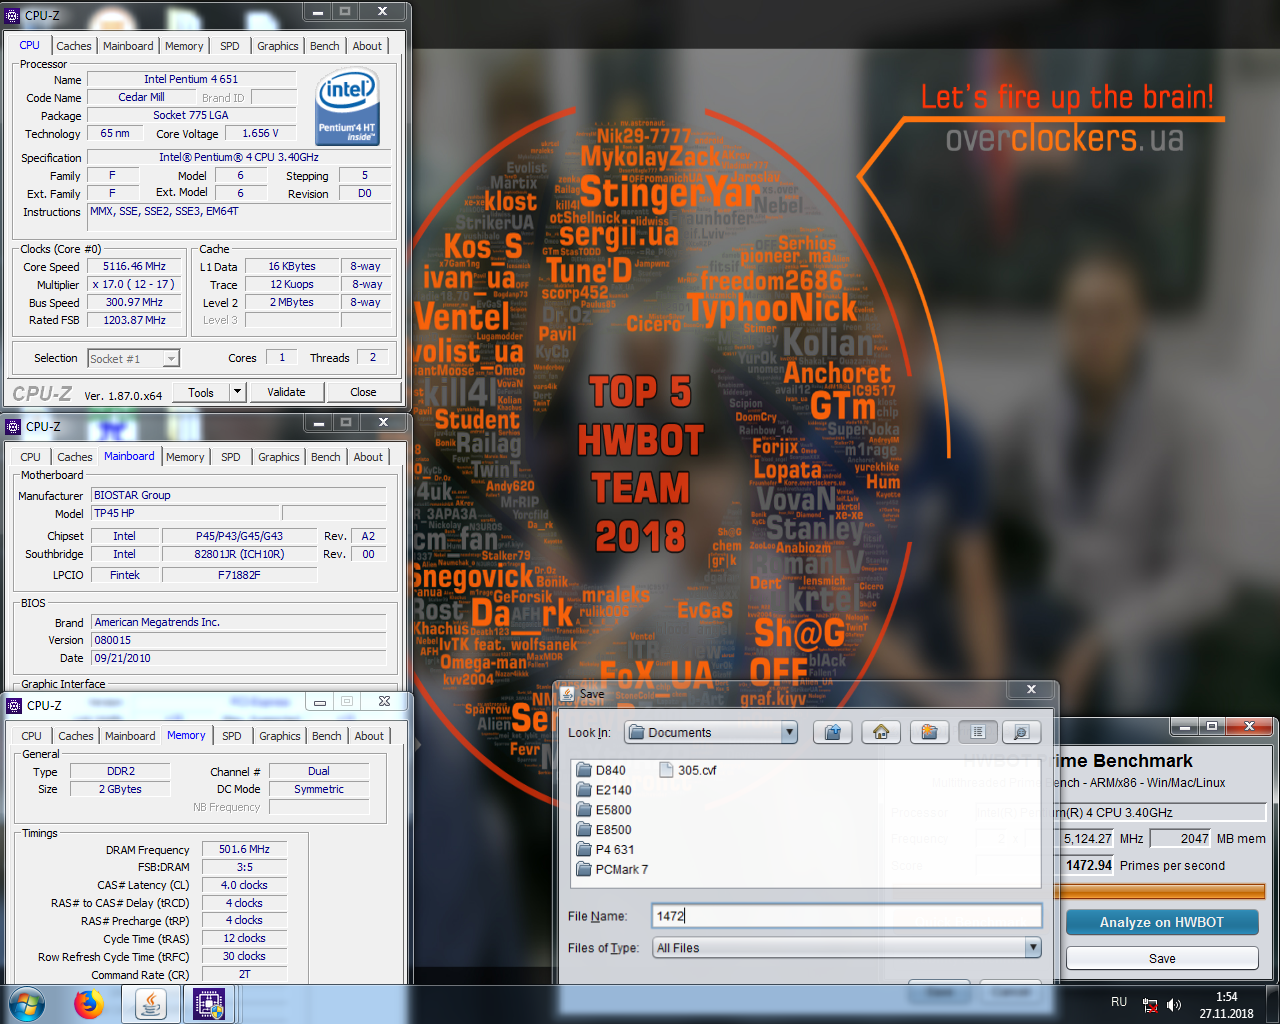Click the CPU-Z app icon in the Memory window's title bar
This screenshot has height=1024, width=1280.
click(14, 705)
